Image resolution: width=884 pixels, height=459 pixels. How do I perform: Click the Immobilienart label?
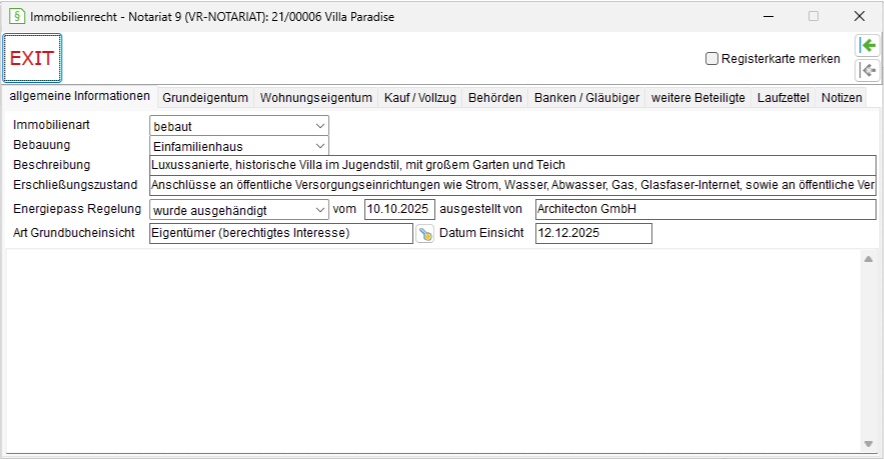(51, 125)
